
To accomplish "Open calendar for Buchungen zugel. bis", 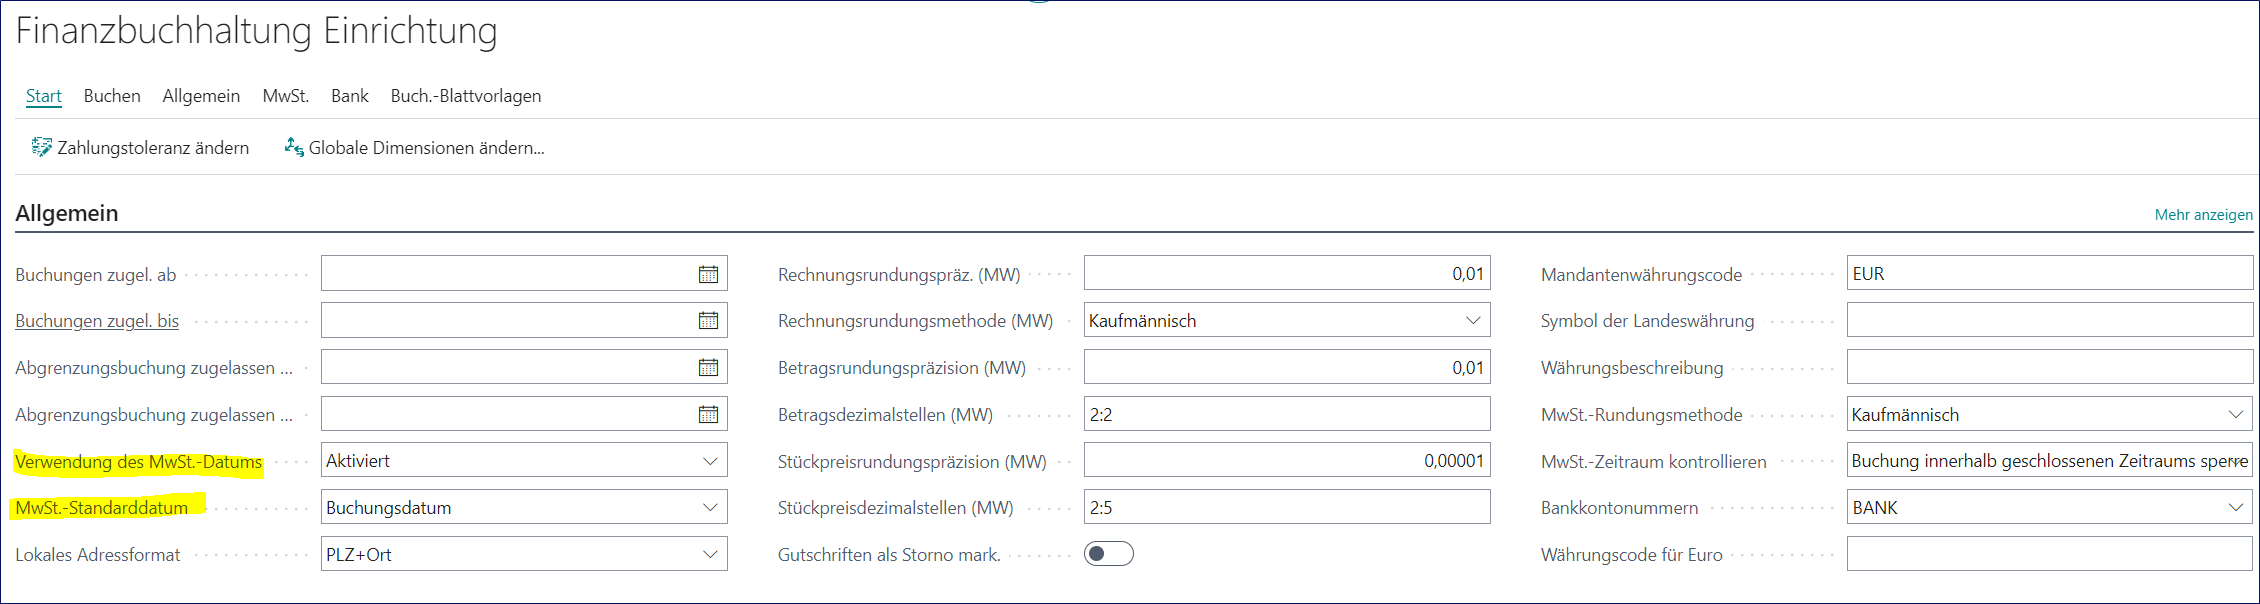I will [708, 321].
